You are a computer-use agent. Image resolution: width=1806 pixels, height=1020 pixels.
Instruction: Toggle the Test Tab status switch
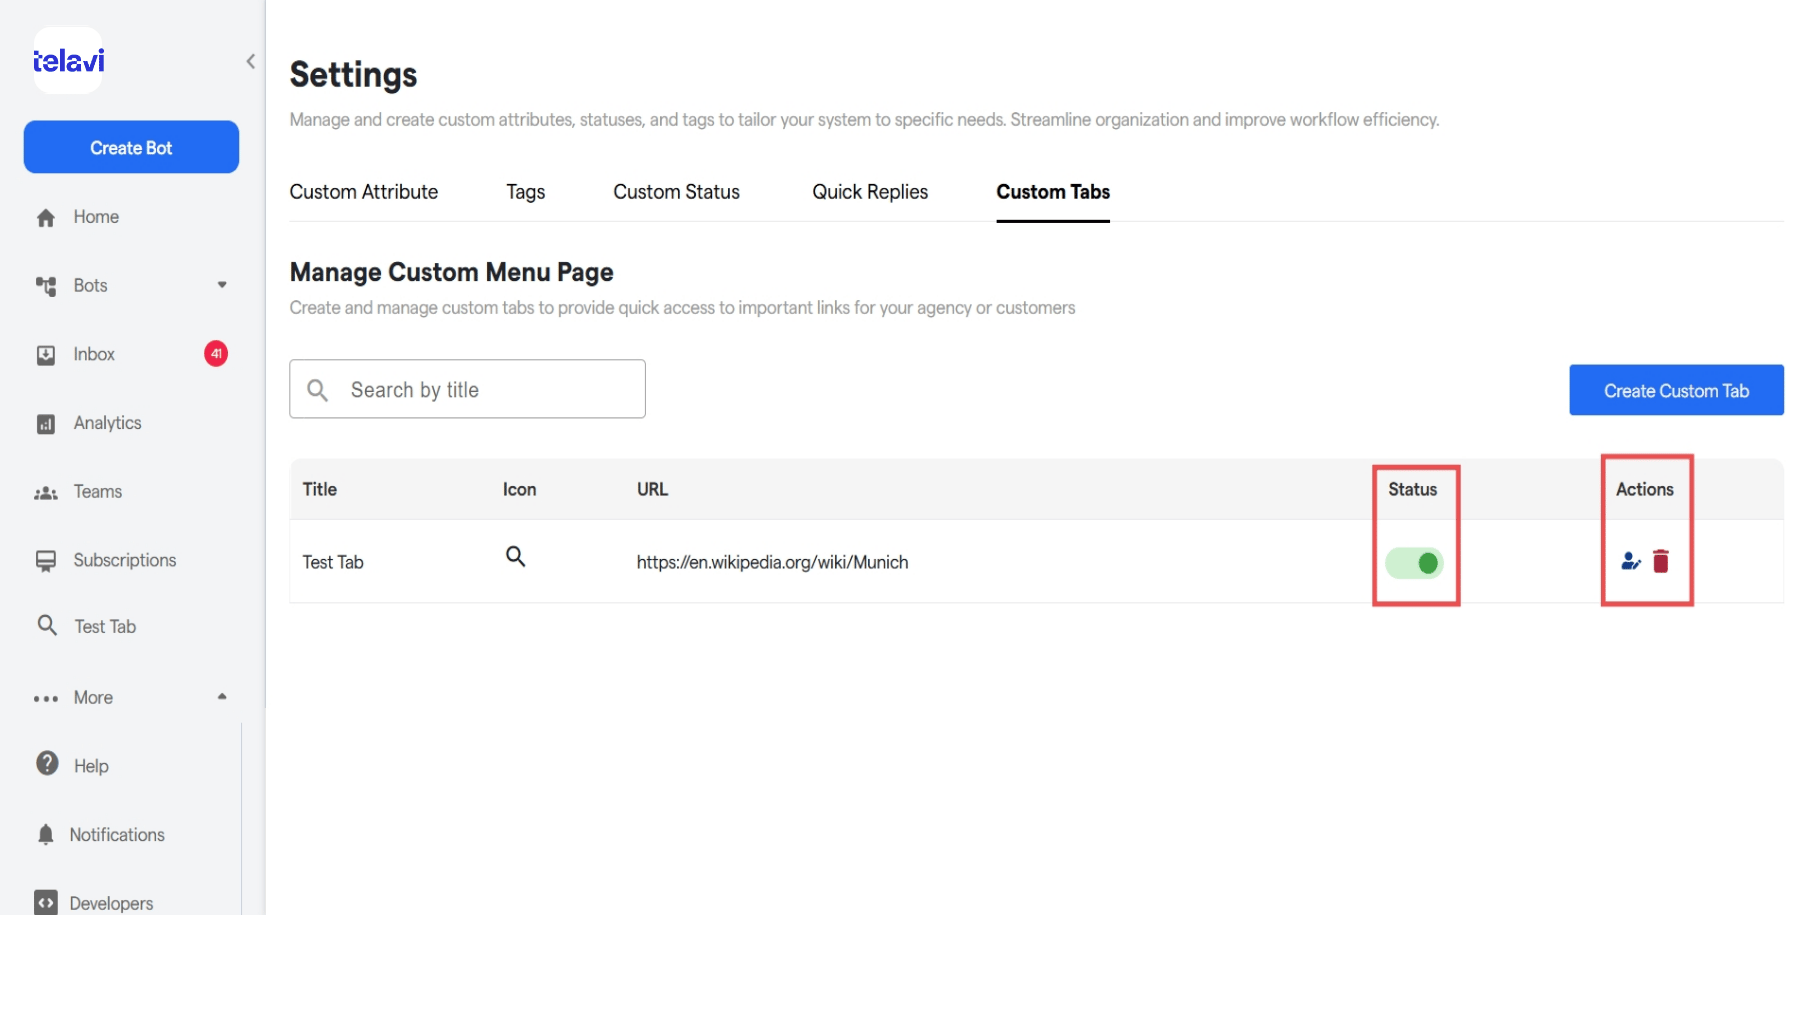pos(1414,564)
